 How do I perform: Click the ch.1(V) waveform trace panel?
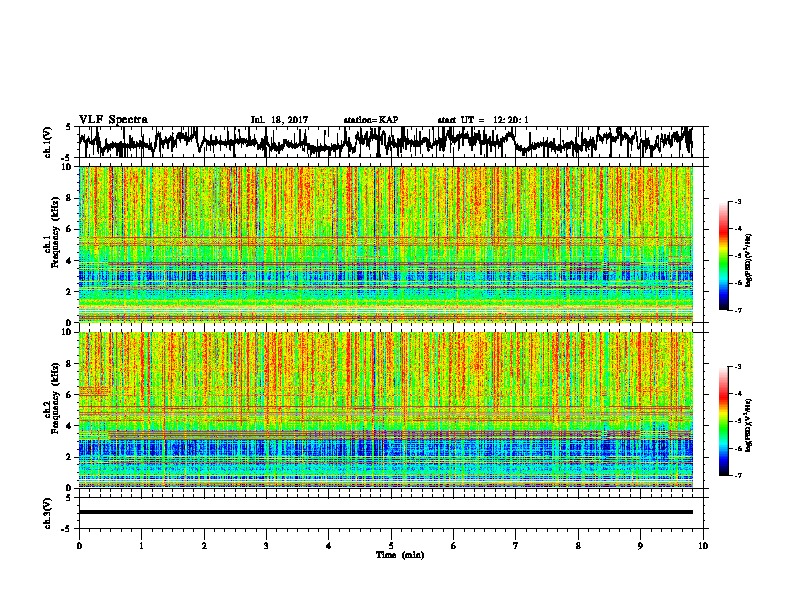[393, 142]
